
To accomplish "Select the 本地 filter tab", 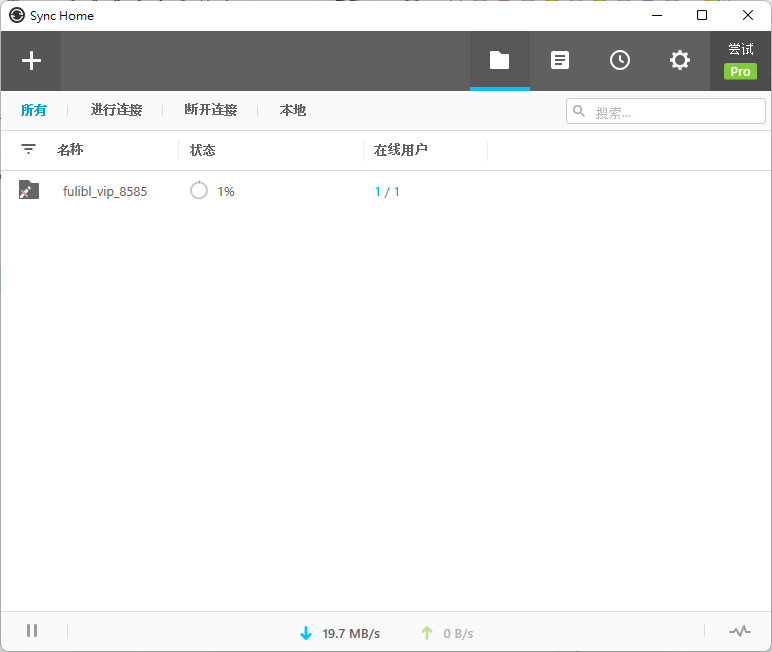I will [293, 110].
